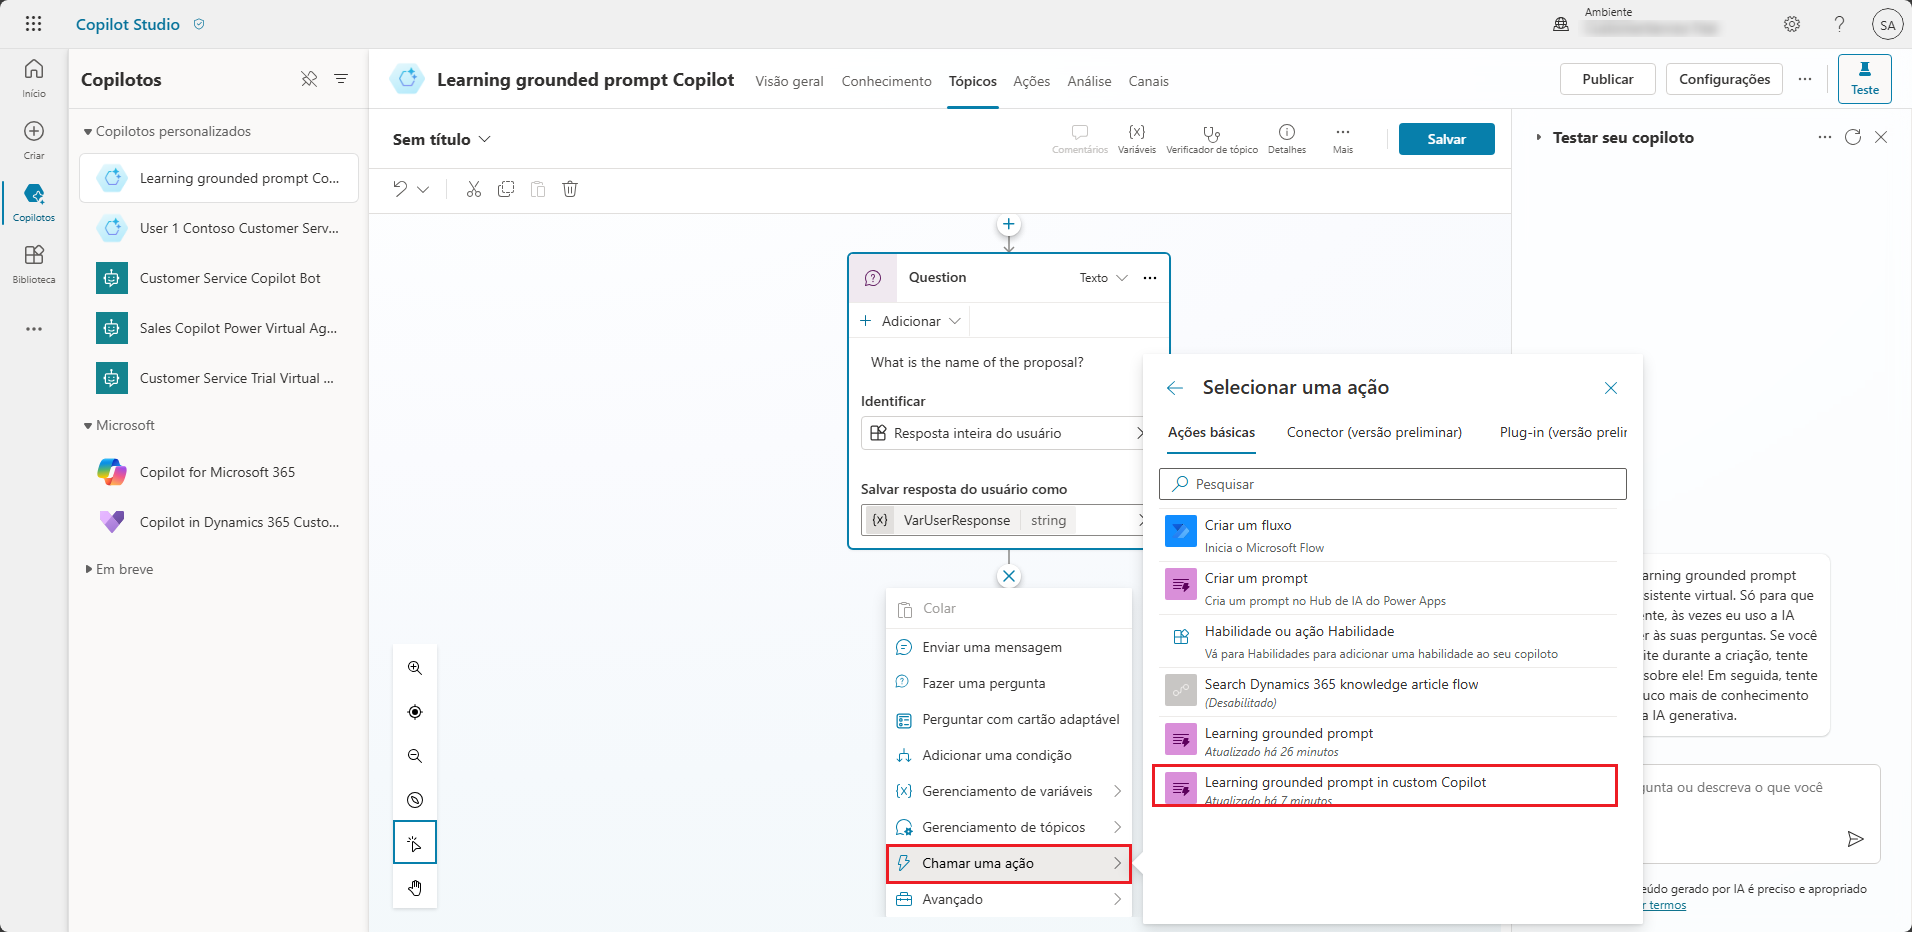The height and width of the screenshot is (932, 1912).
Task: Select the hand pan tool
Action: (x=415, y=888)
